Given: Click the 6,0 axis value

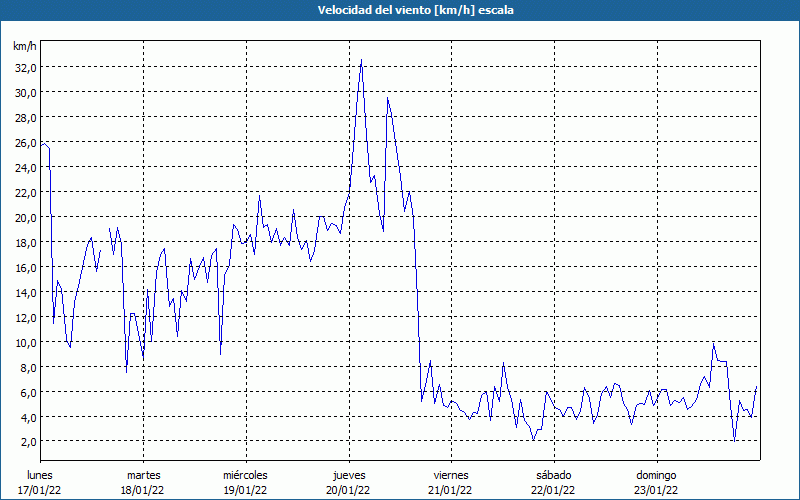Looking at the screenshot, I should tap(29, 392).
